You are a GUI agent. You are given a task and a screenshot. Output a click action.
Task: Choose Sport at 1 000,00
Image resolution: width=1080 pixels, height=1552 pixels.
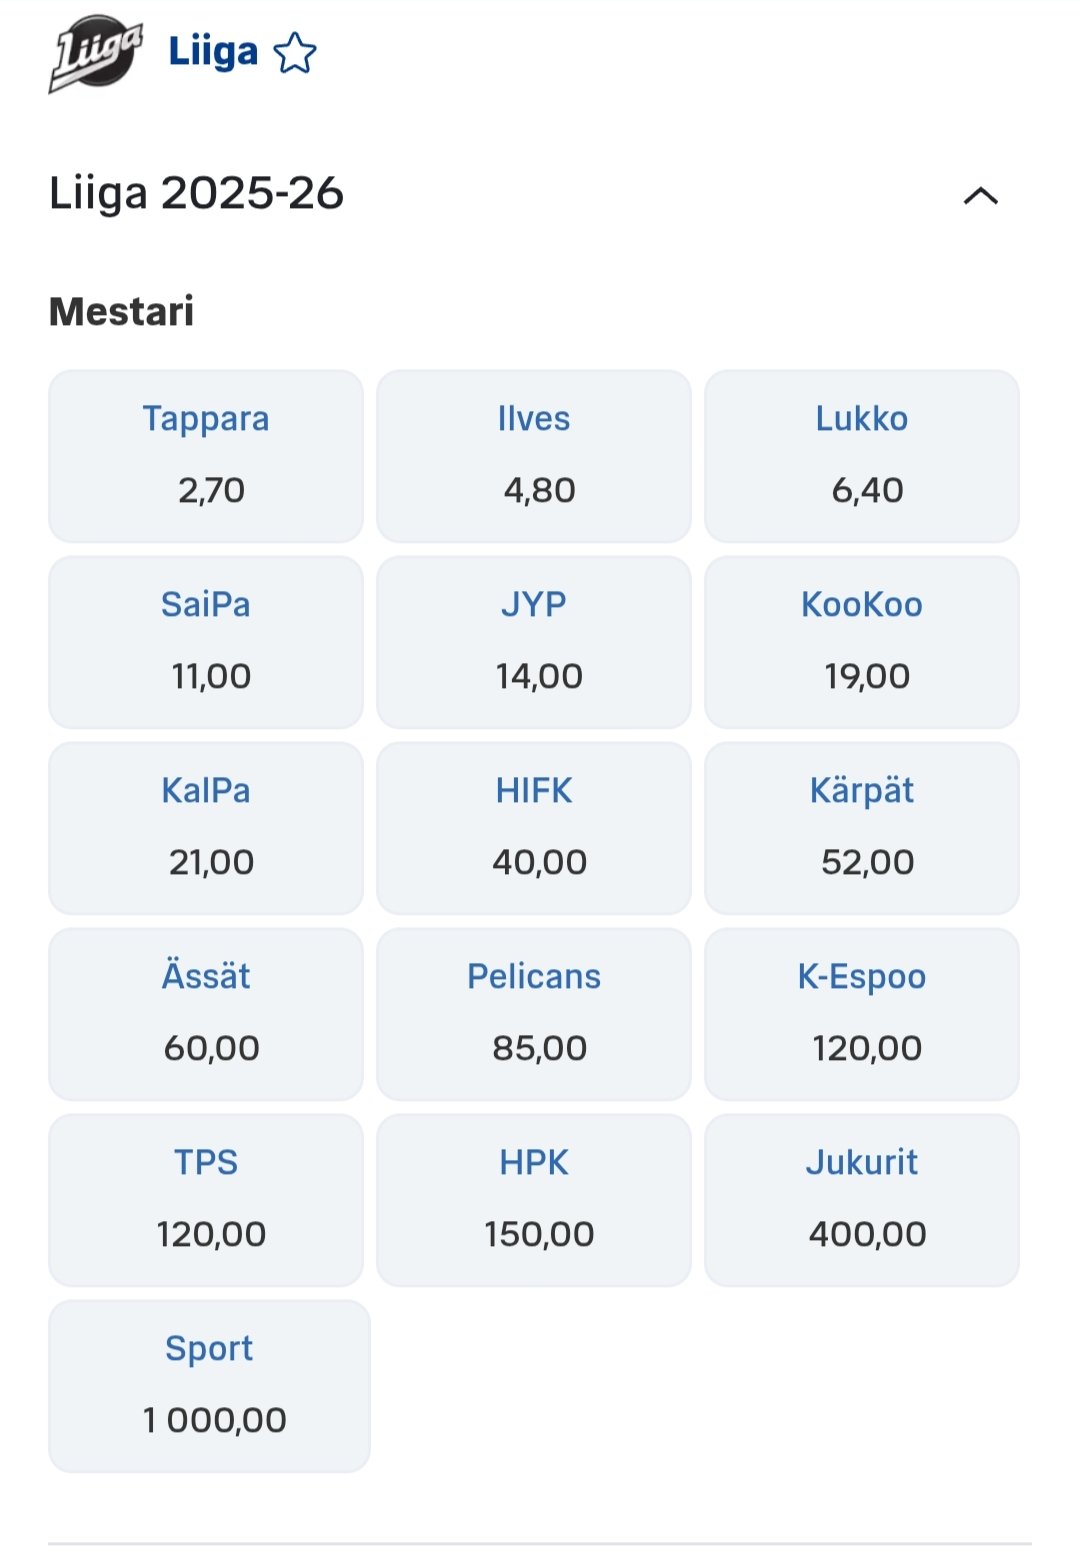[209, 1386]
